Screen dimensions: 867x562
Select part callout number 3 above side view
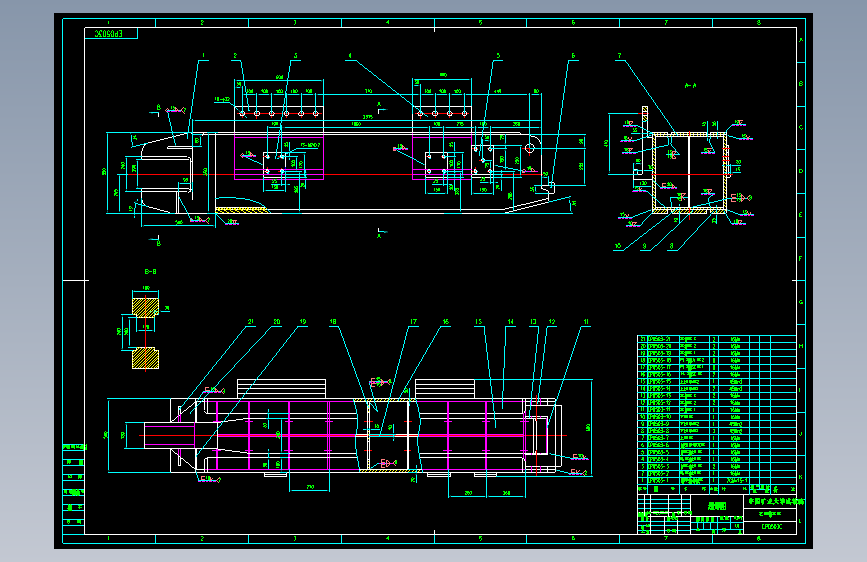tap(296, 56)
